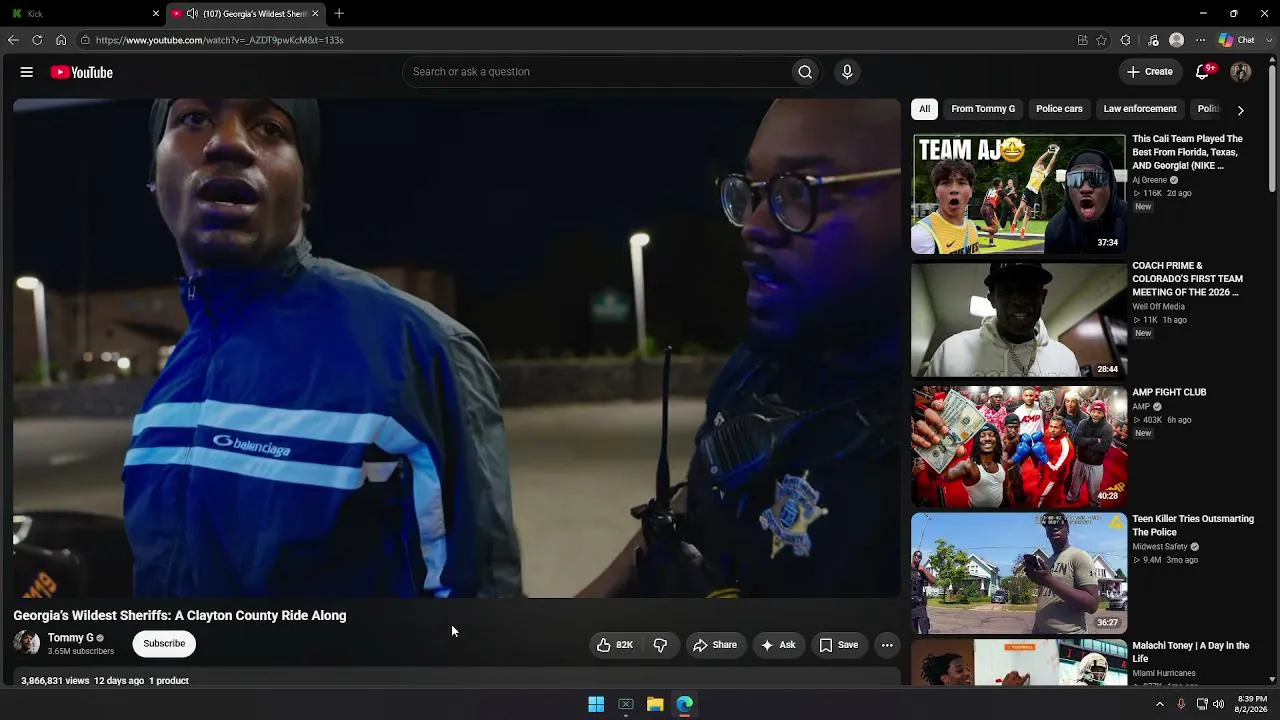
Task: Open YouTube notifications bell
Action: [x=1203, y=72]
